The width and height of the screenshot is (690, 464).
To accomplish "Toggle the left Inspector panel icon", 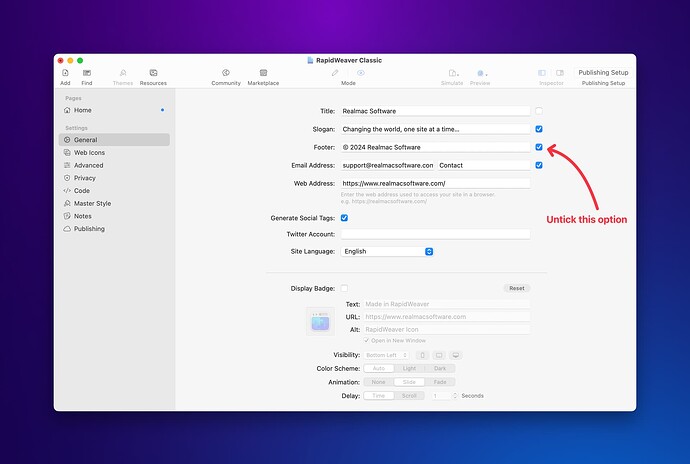I will [x=542, y=73].
